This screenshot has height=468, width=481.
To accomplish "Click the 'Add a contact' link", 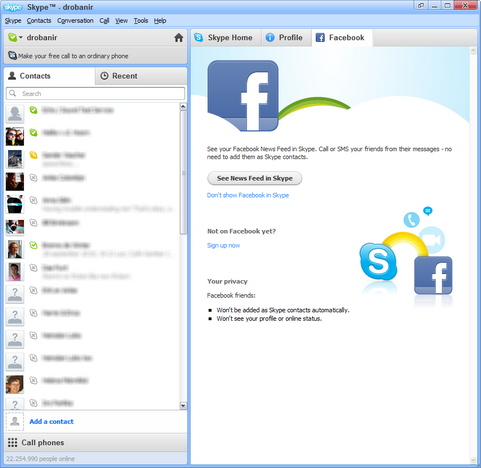I will tap(51, 421).
